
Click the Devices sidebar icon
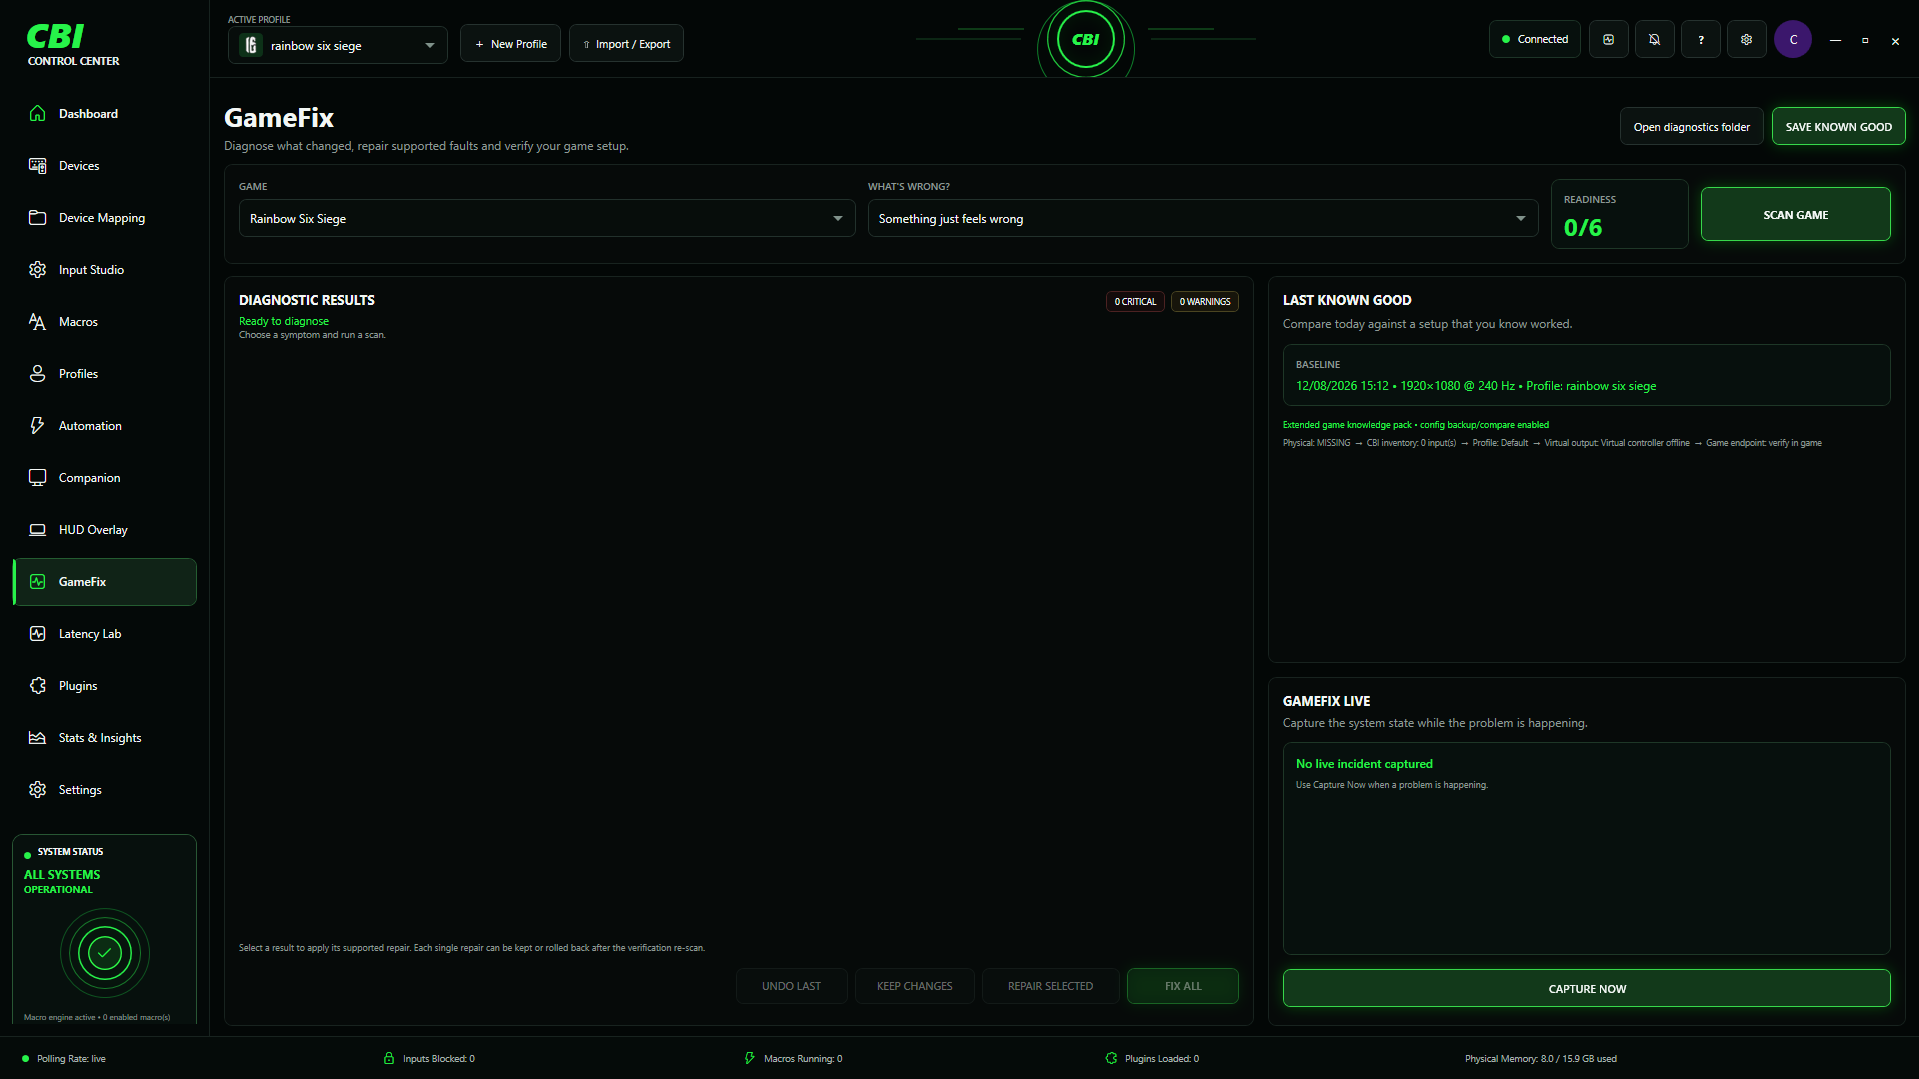[37, 166]
